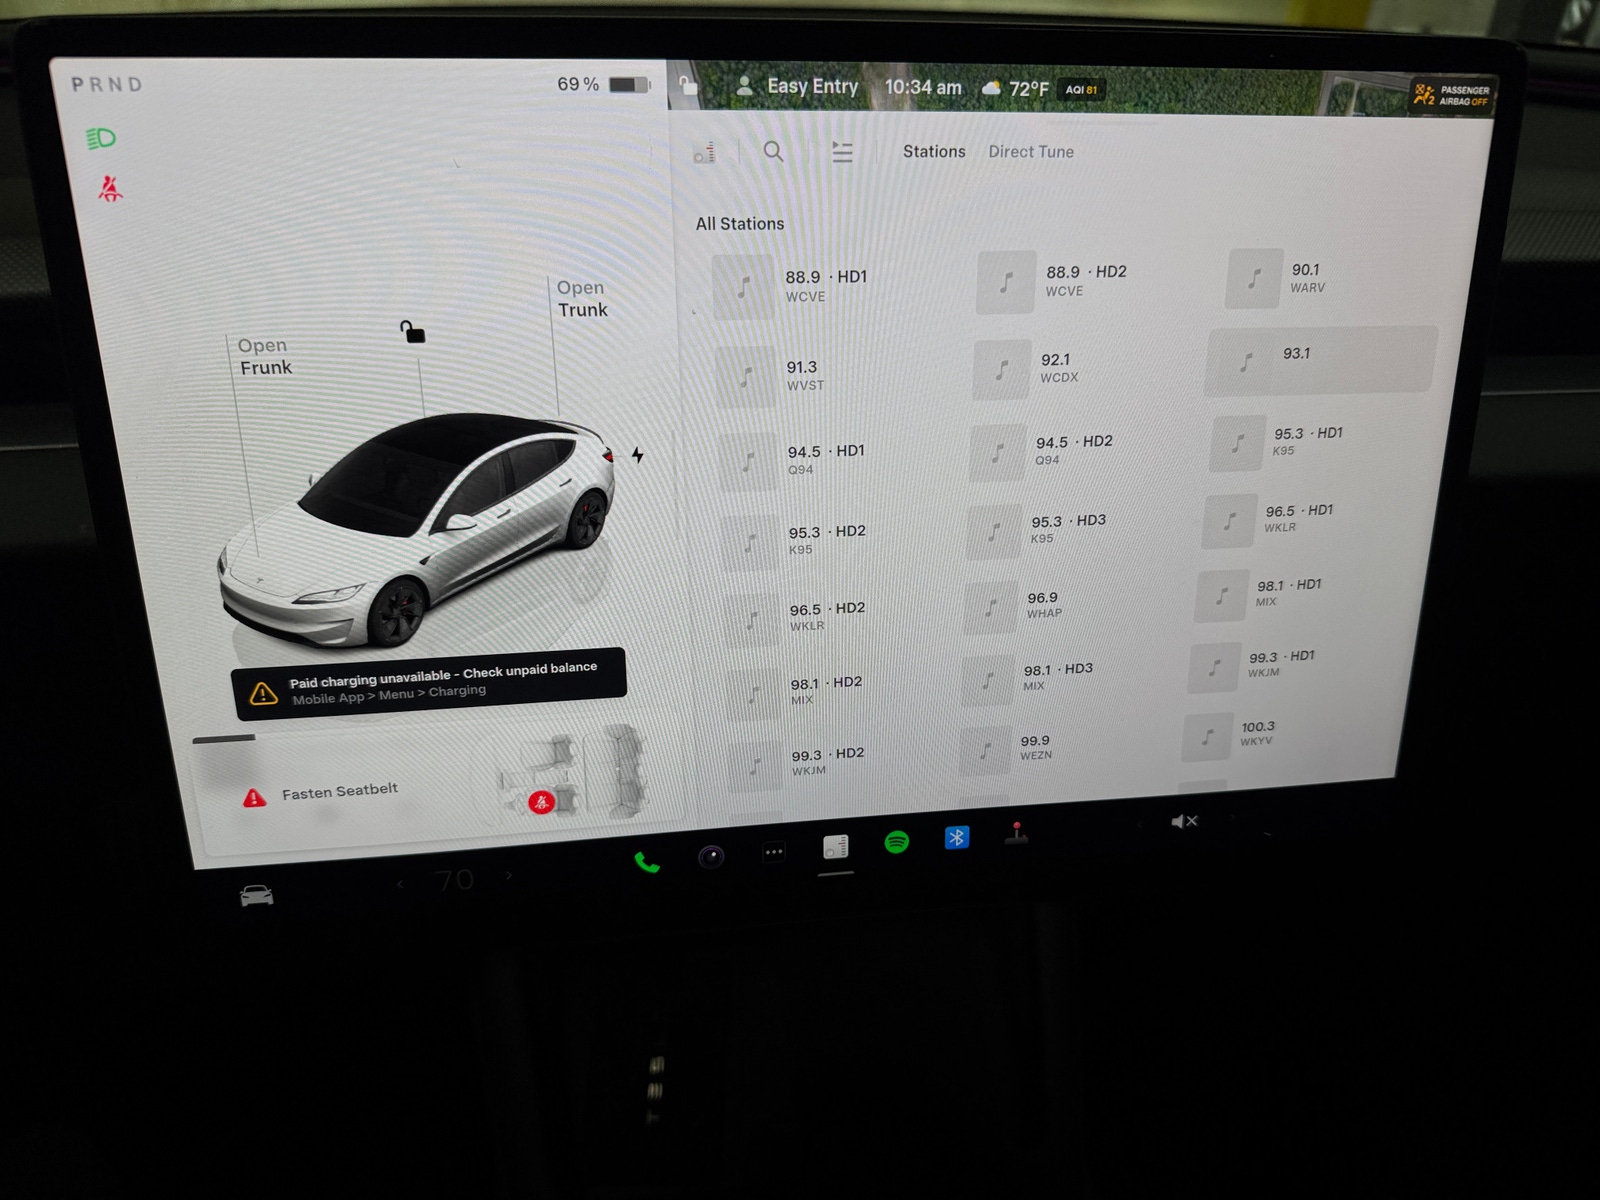Tap the search icon in the radio panel
This screenshot has height=1200, width=1600.
point(773,153)
